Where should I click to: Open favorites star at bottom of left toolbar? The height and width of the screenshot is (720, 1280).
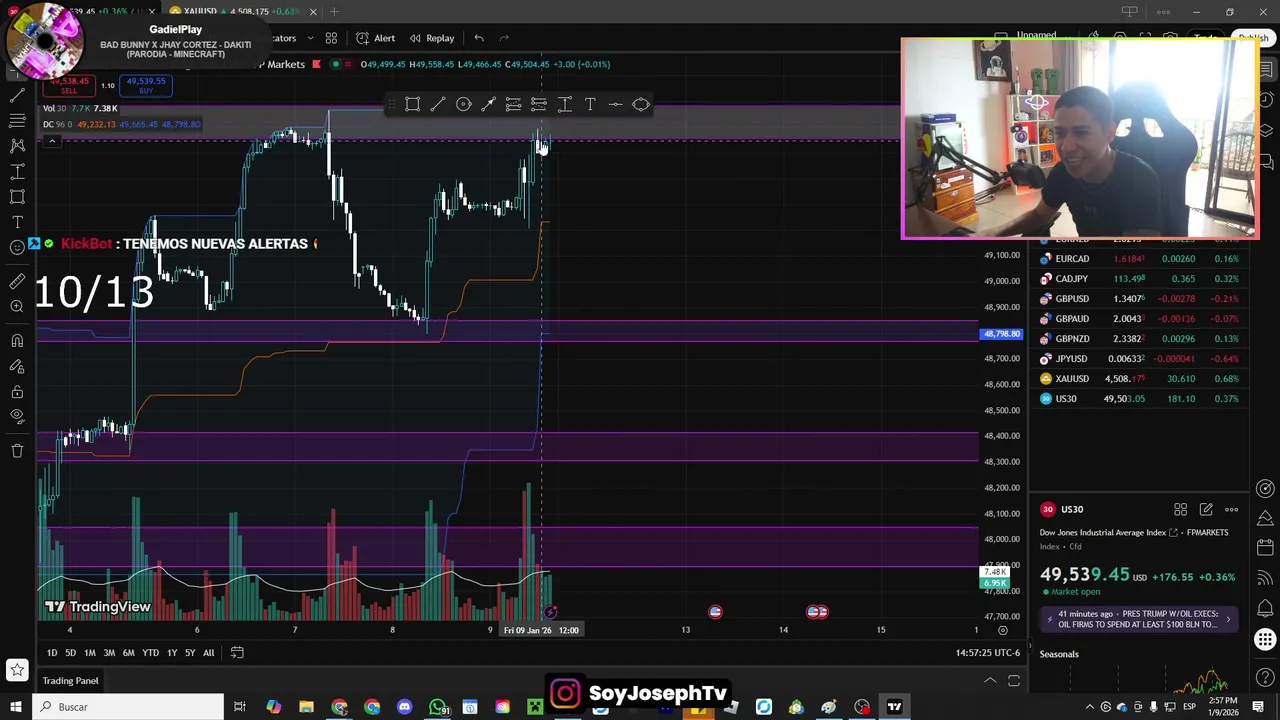click(17, 670)
